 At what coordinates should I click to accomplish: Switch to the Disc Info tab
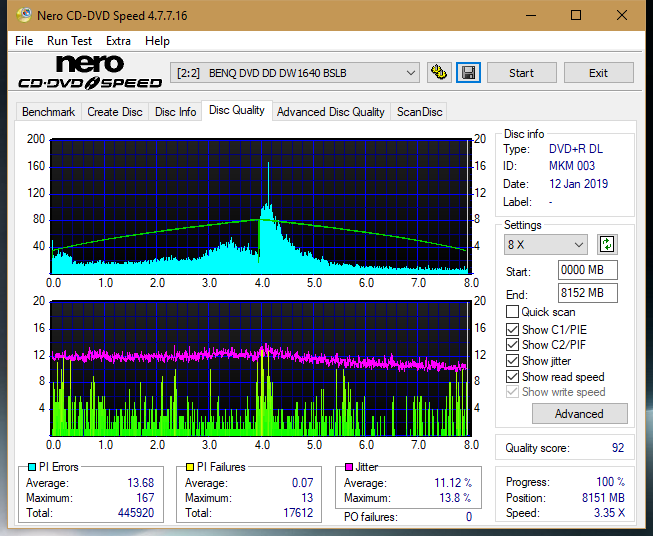(175, 112)
